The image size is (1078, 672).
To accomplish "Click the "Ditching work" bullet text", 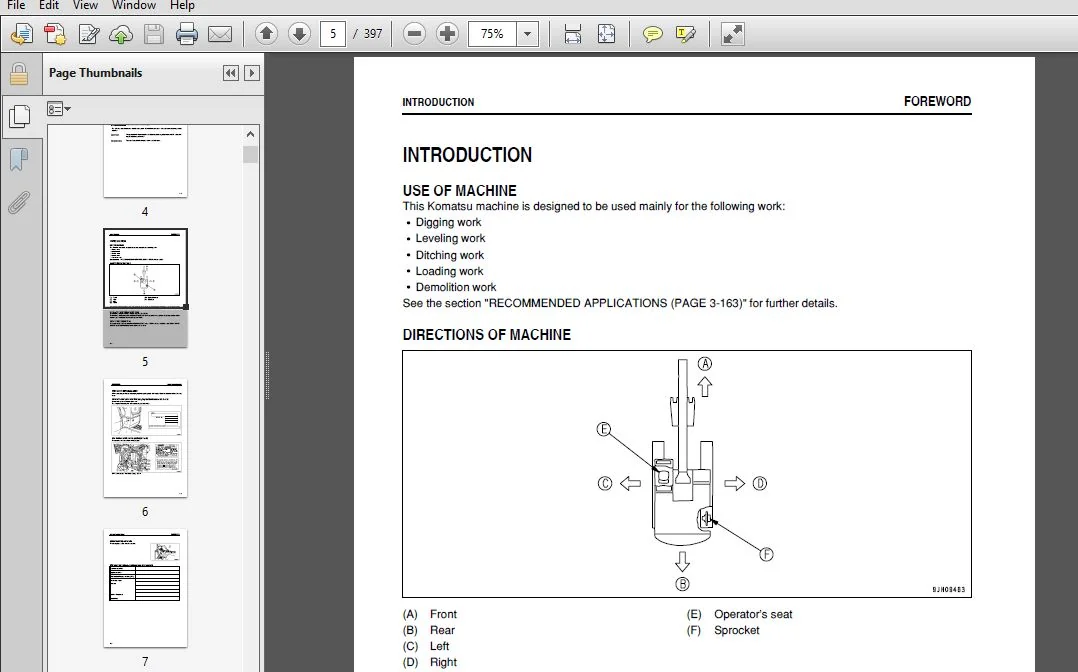I will point(450,255).
